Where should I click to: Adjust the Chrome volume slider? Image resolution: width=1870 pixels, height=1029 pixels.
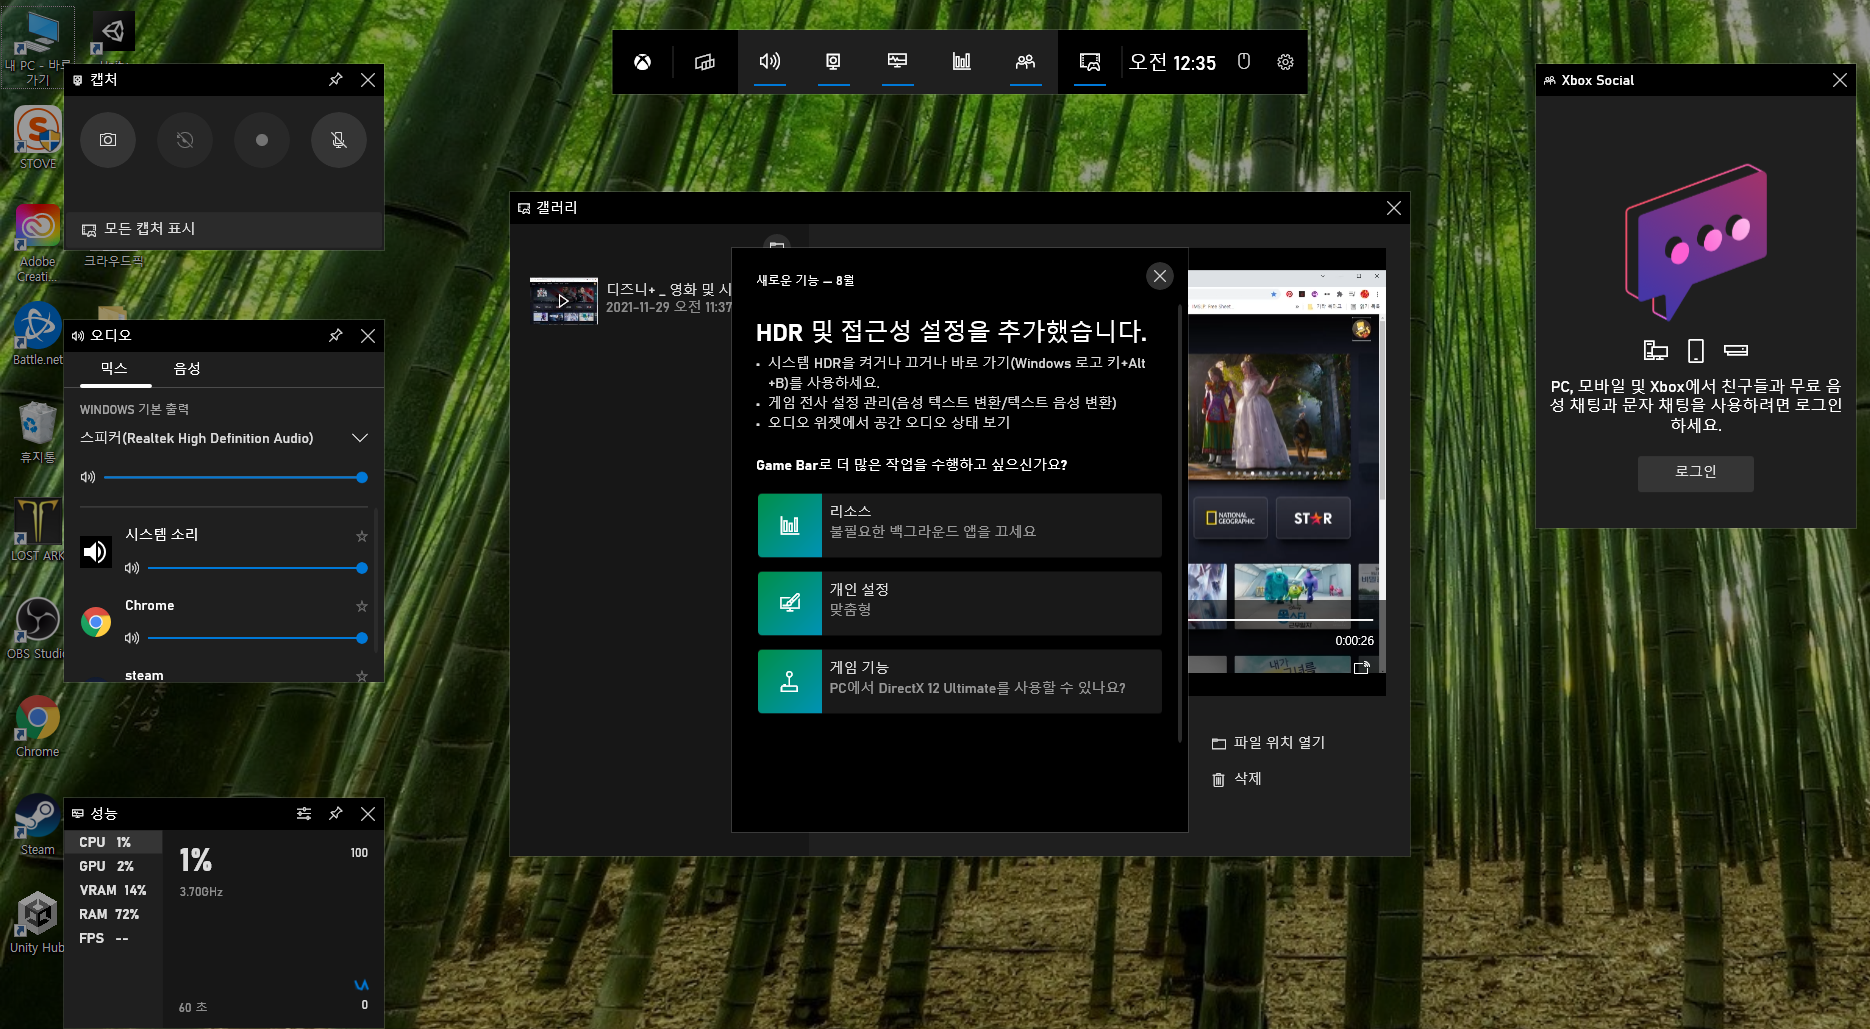[258, 638]
